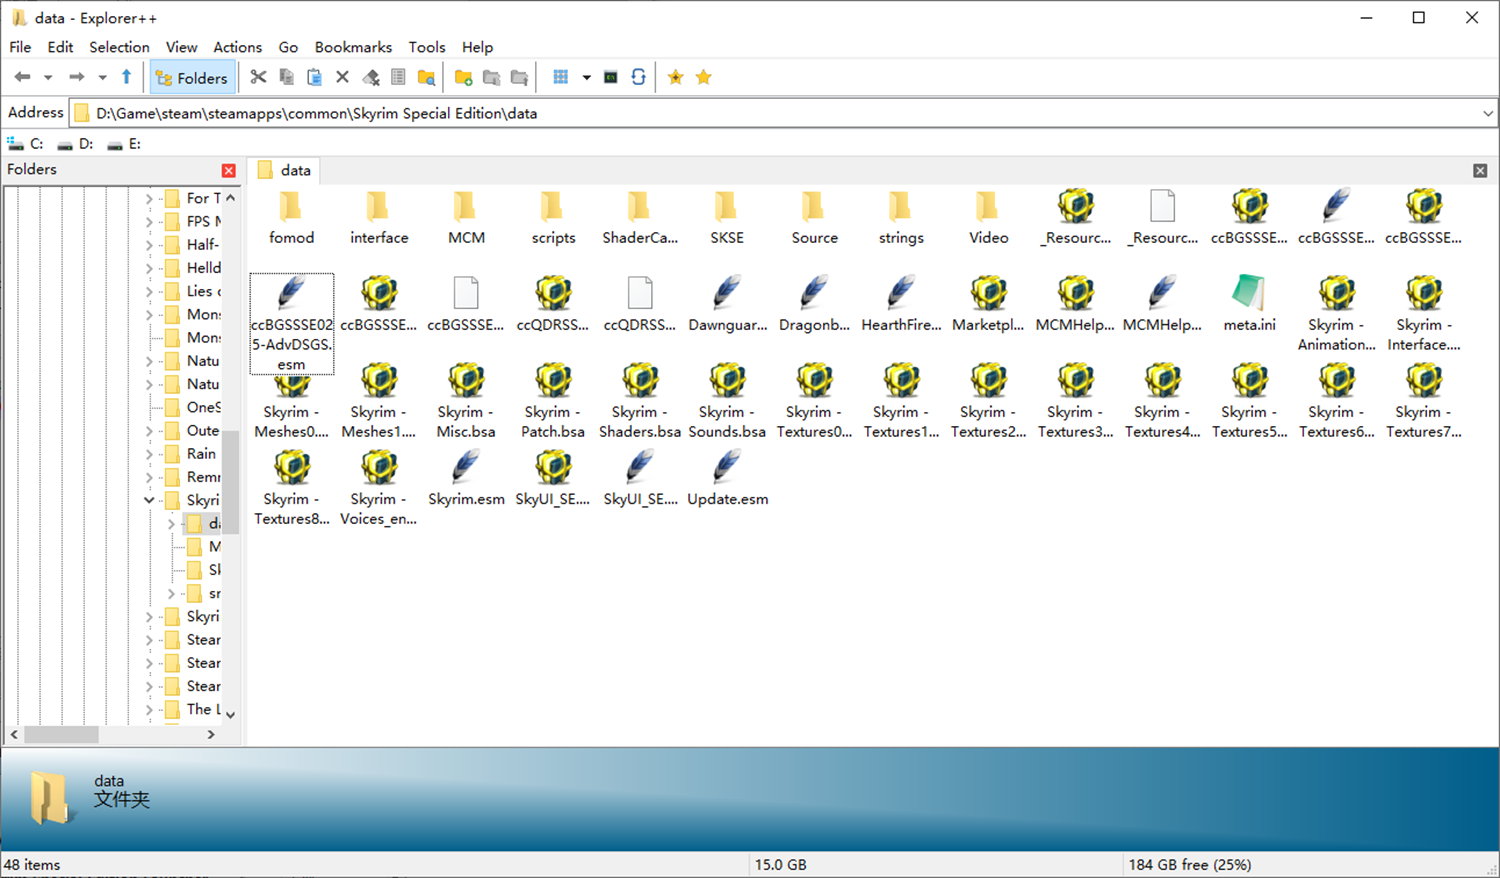The image size is (1500, 878).
Task: Open the Forward history dropdown arrow
Action: (x=101, y=77)
